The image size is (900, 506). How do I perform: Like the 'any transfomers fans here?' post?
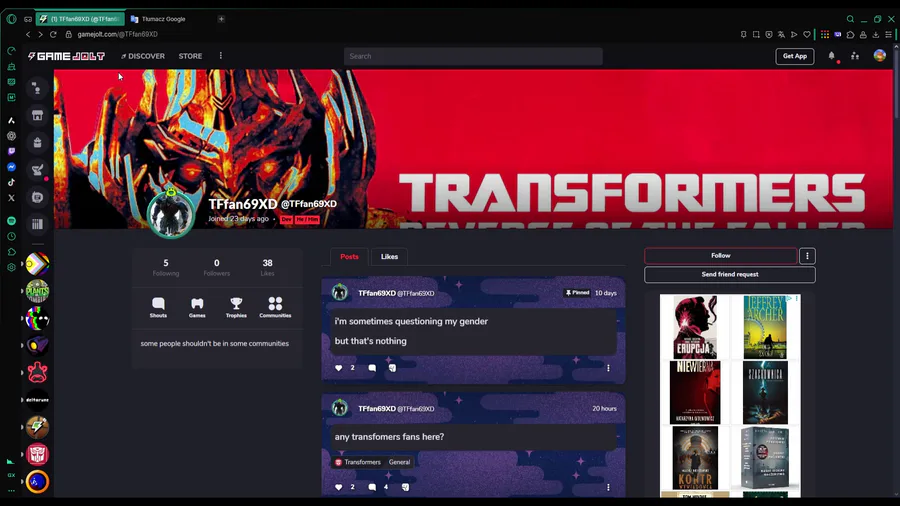click(339, 487)
